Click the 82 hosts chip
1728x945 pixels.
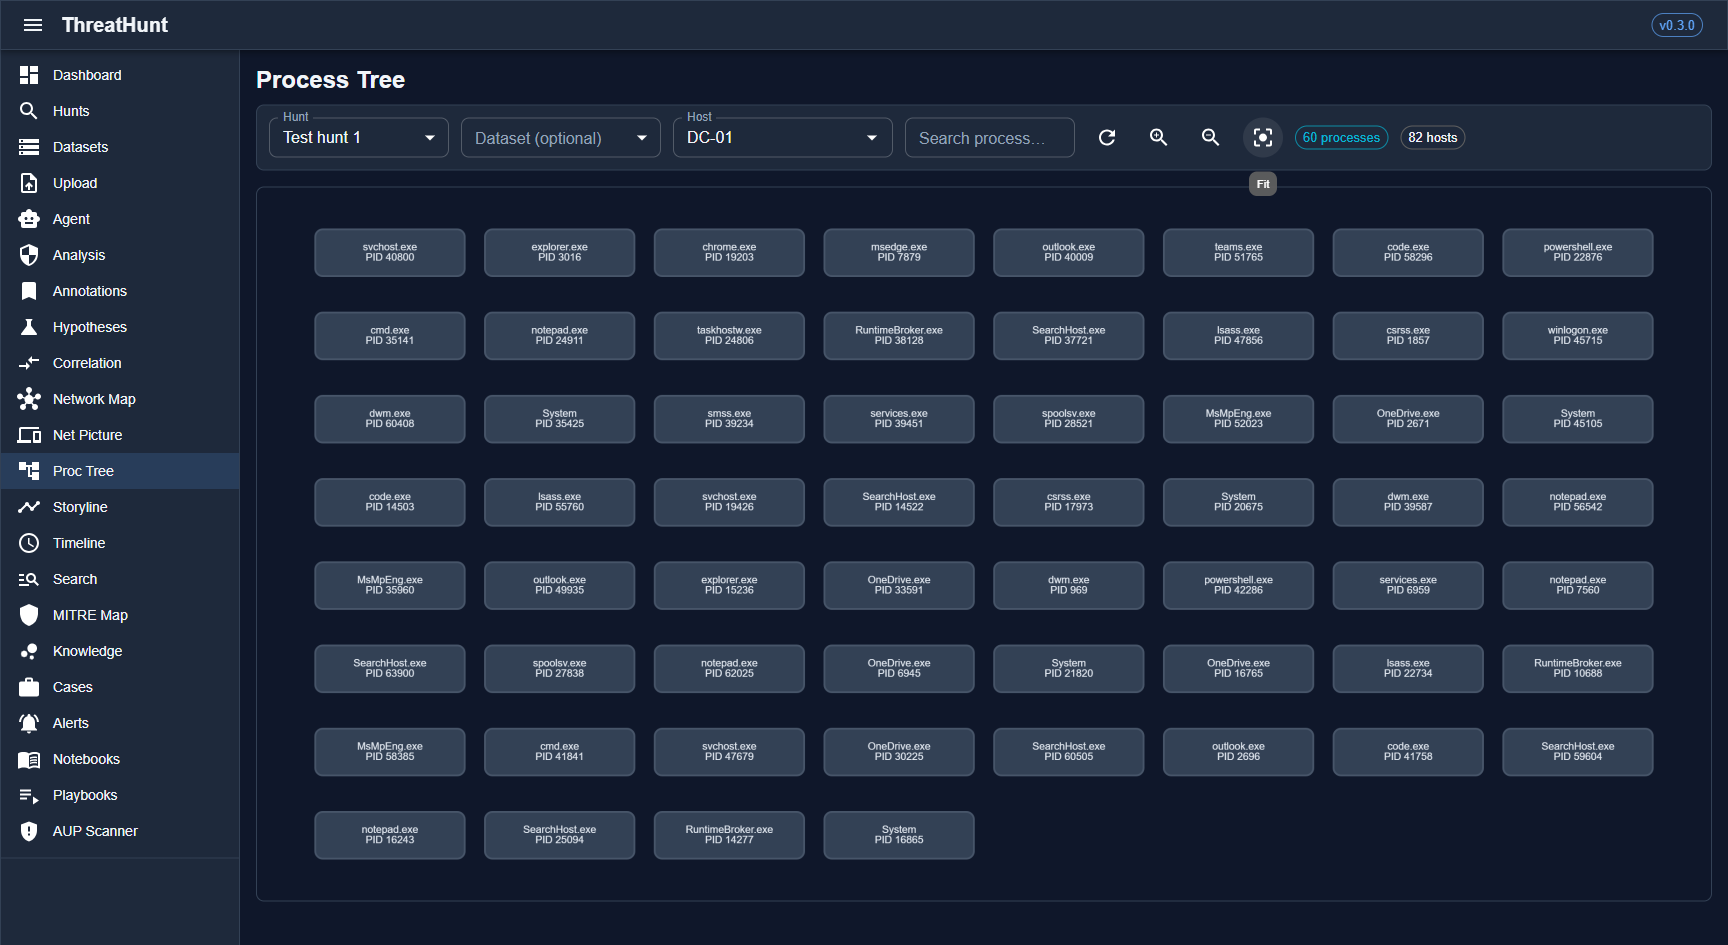(x=1432, y=138)
